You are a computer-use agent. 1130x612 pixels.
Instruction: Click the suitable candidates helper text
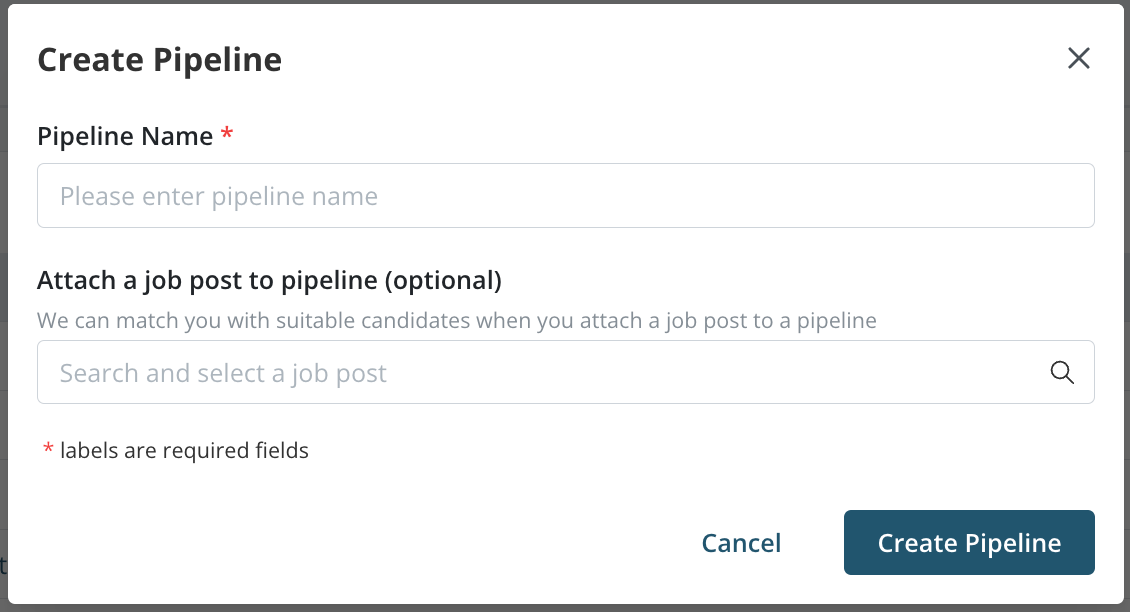click(x=456, y=321)
